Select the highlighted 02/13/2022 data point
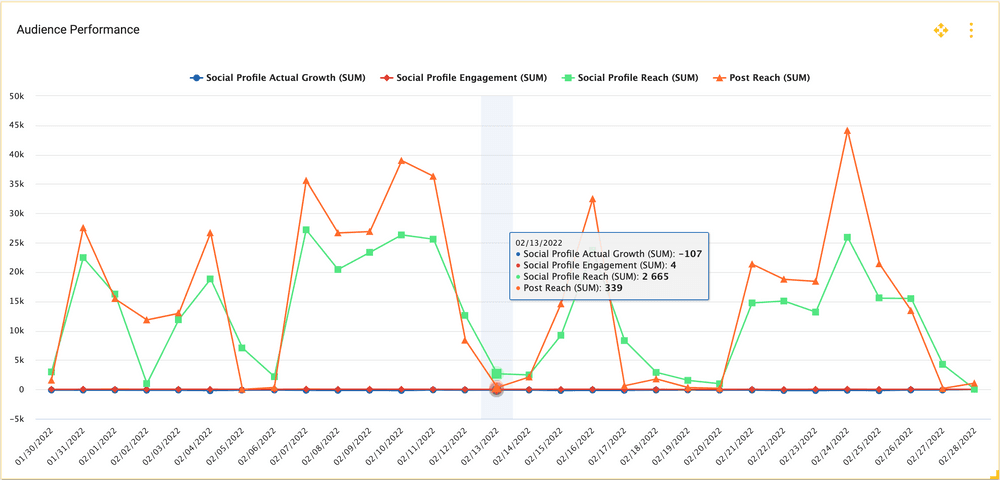Screen dimensions: 1000x480 497,388
